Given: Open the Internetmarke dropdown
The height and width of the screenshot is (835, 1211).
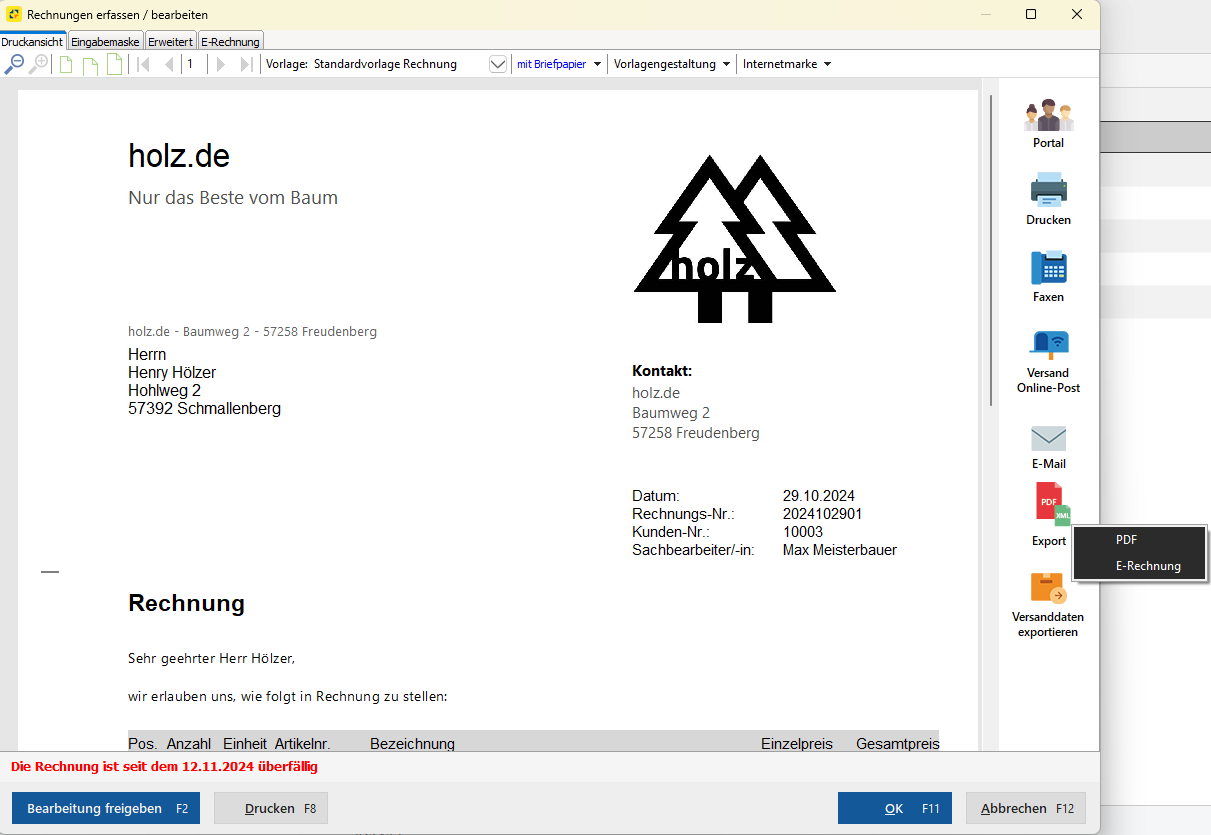Looking at the screenshot, I should click(785, 63).
